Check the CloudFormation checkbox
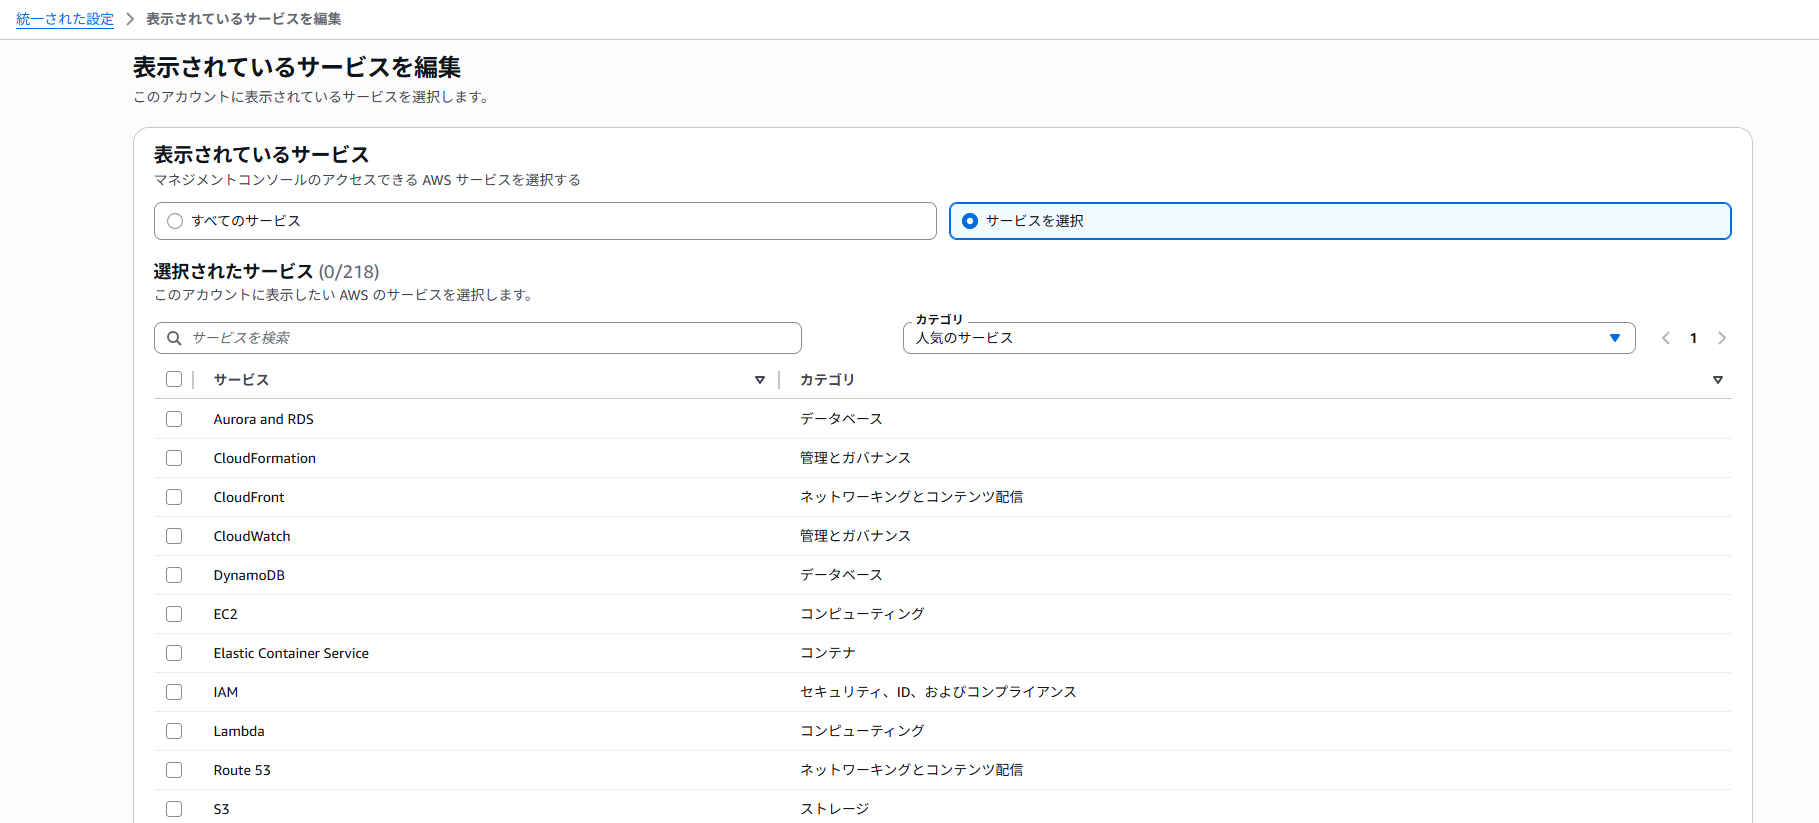 [x=174, y=458]
